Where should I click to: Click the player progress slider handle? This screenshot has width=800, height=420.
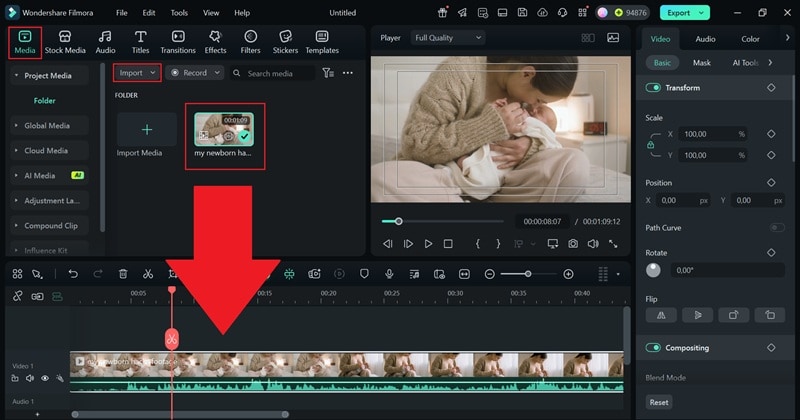coord(398,221)
